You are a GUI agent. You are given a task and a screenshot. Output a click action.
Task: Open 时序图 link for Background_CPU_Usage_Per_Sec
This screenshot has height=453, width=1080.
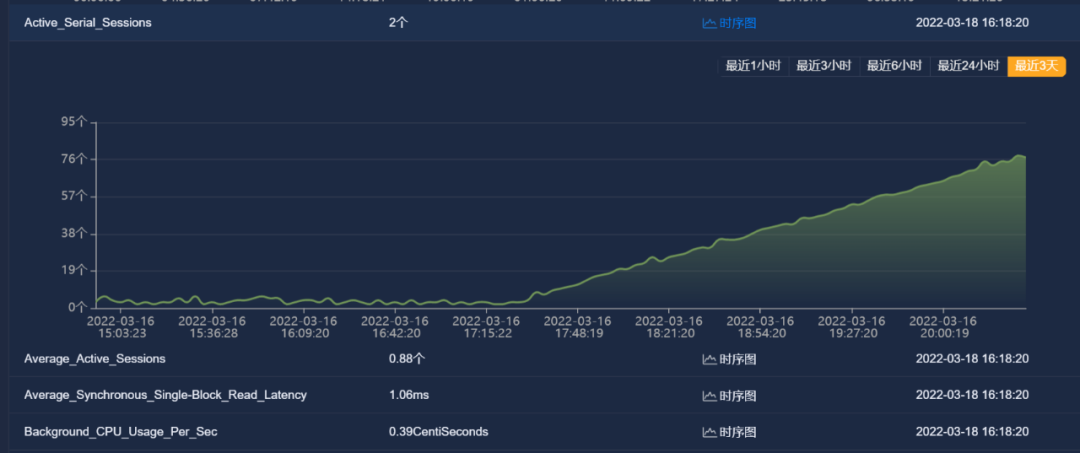738,432
